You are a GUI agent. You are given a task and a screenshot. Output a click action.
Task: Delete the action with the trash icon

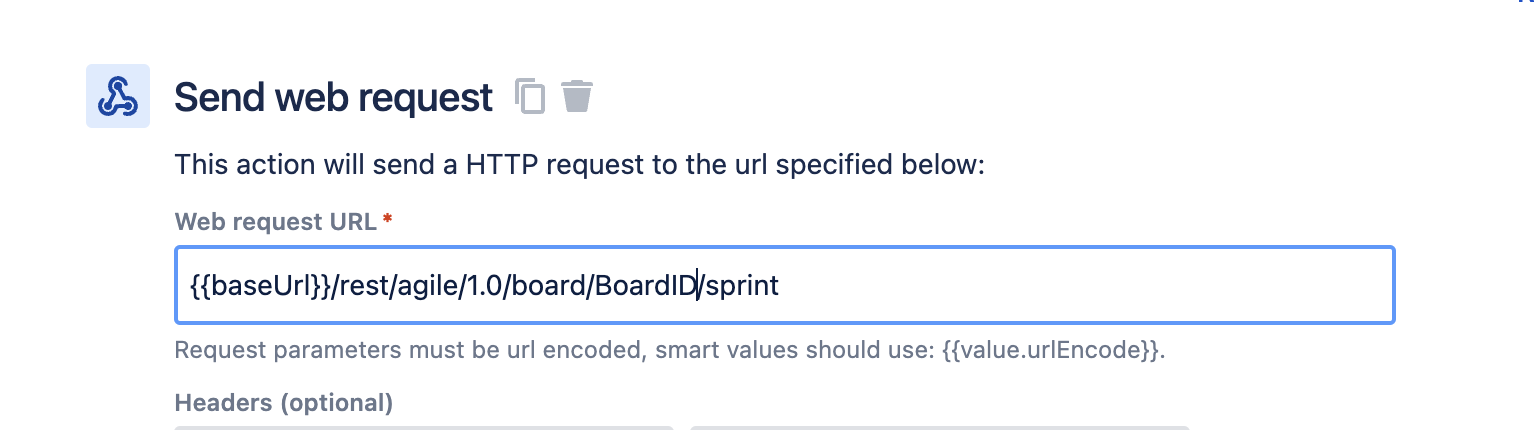point(577,96)
